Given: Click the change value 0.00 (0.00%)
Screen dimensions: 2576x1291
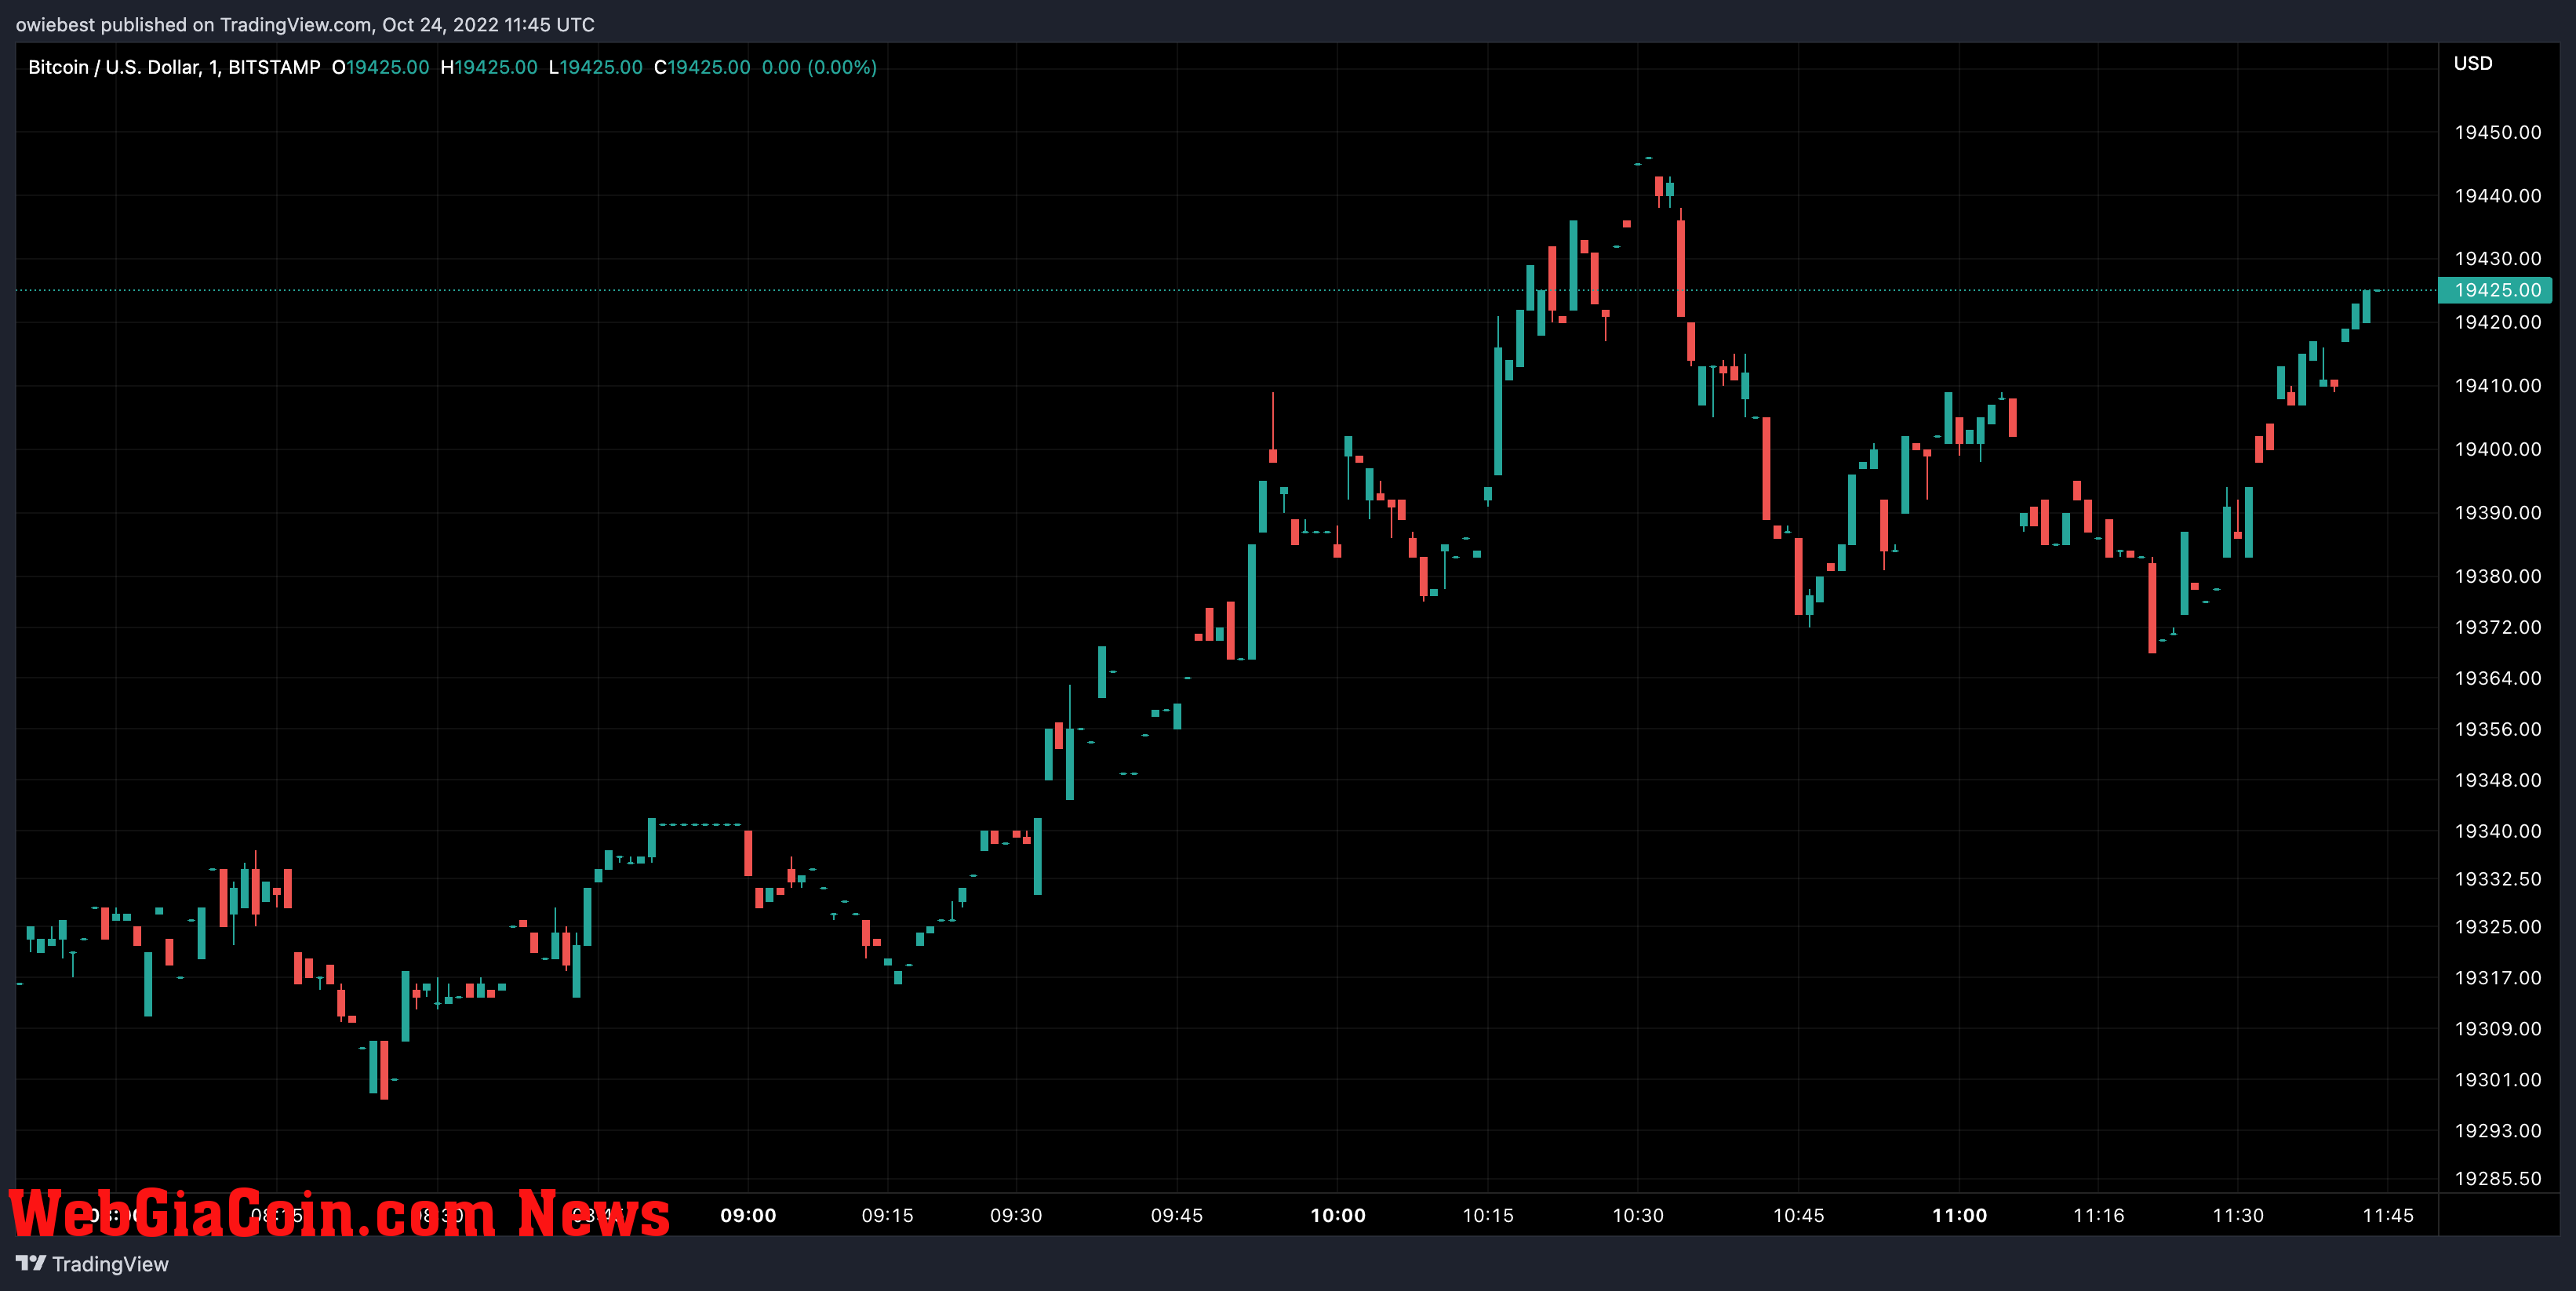Looking at the screenshot, I should (819, 67).
